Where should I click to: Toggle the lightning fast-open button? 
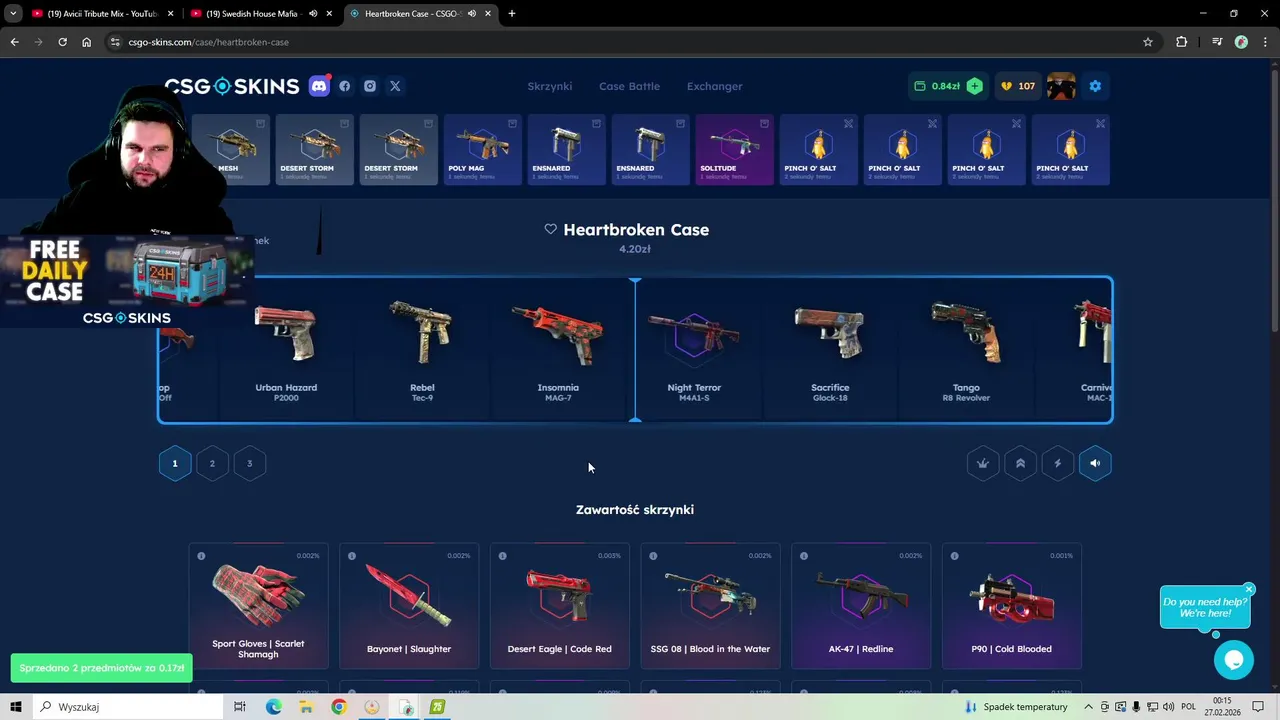coord(1058,463)
